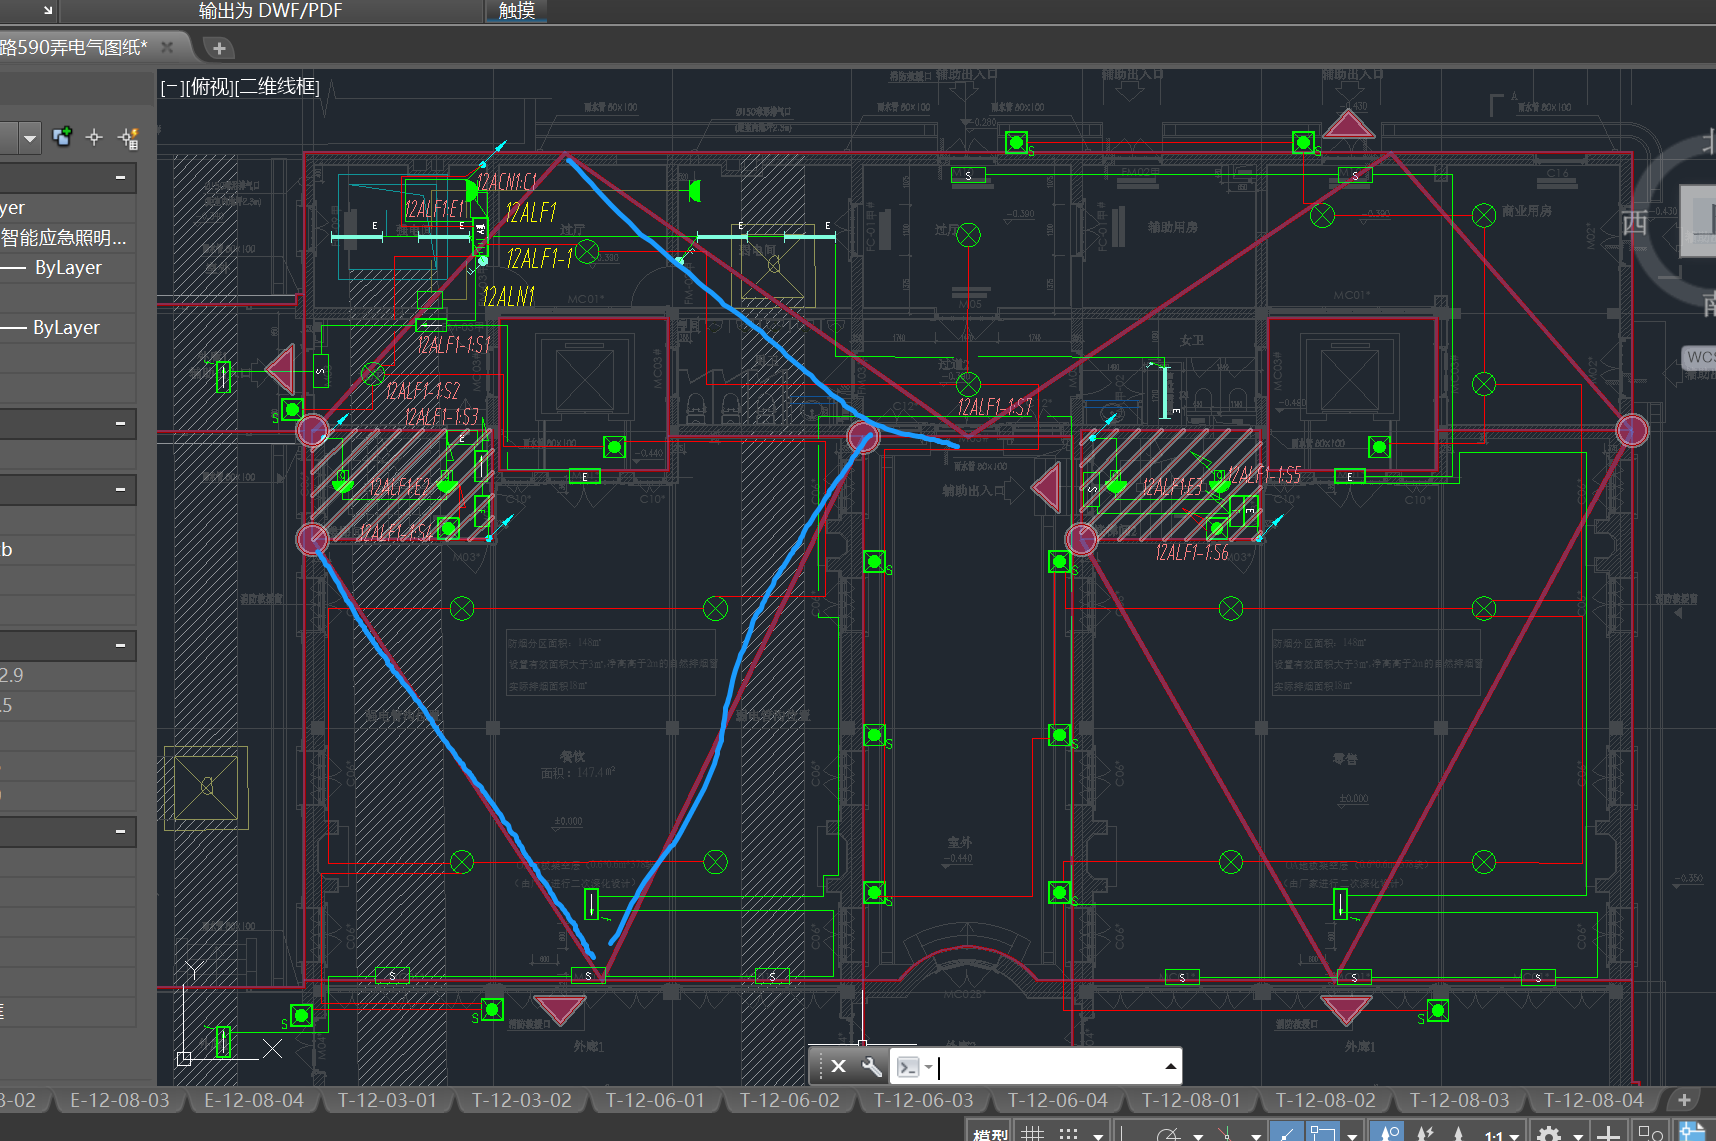
Task: Open the WCS coordinate system dropdown
Action: 1700,357
